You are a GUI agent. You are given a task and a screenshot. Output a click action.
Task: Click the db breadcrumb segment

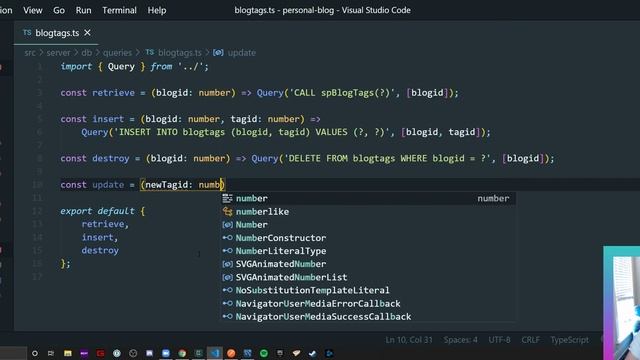[87, 53]
